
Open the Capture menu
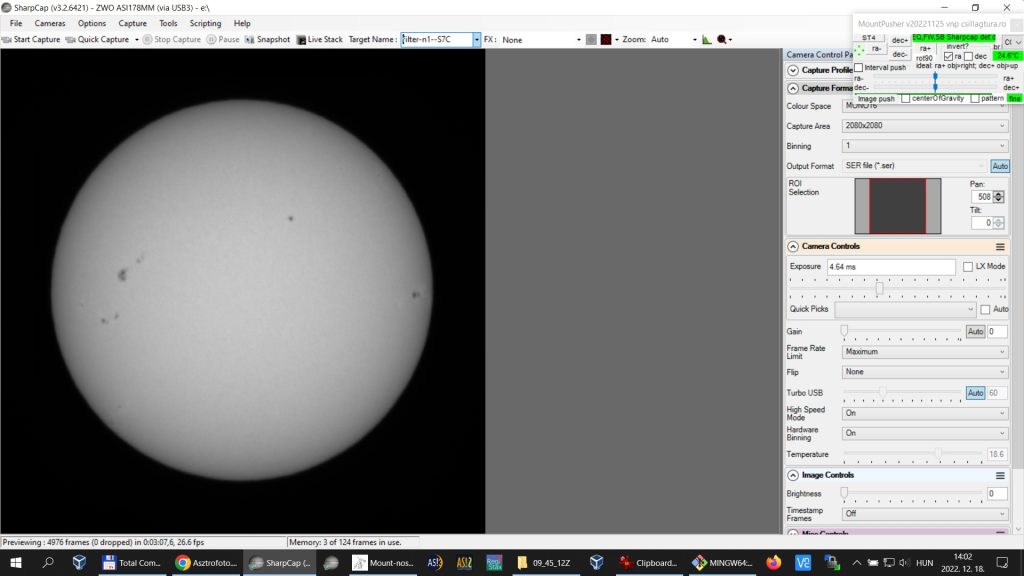tap(133, 23)
